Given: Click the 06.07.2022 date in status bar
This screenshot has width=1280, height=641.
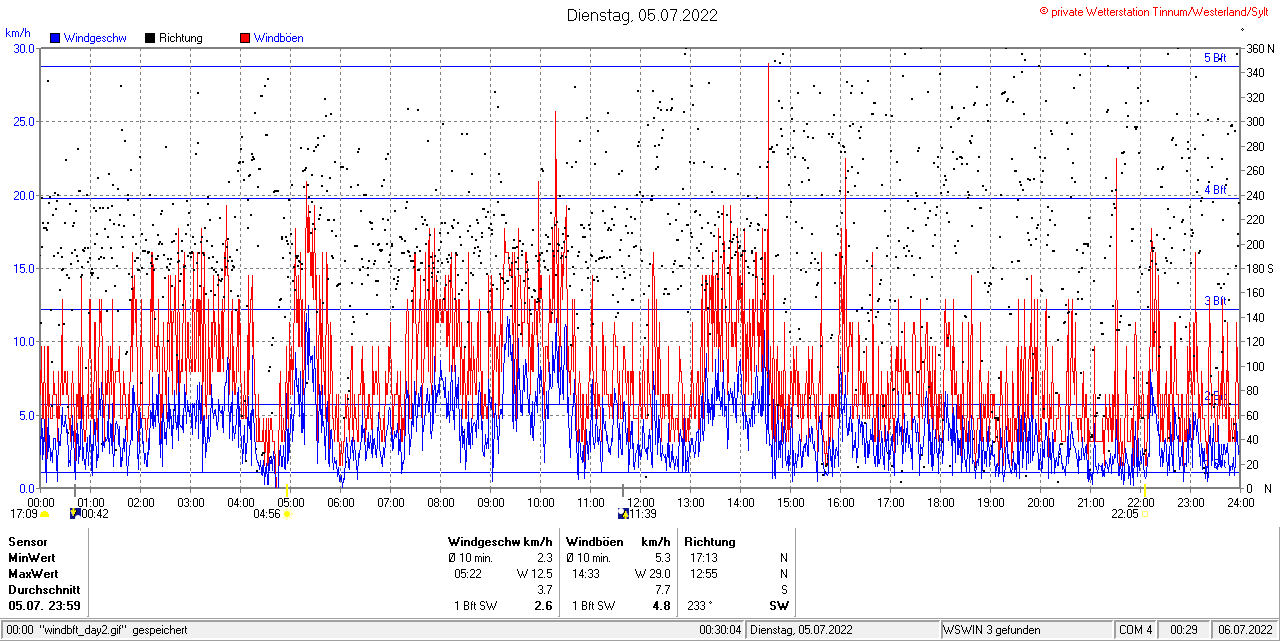Looking at the screenshot, I should click(x=1245, y=630).
